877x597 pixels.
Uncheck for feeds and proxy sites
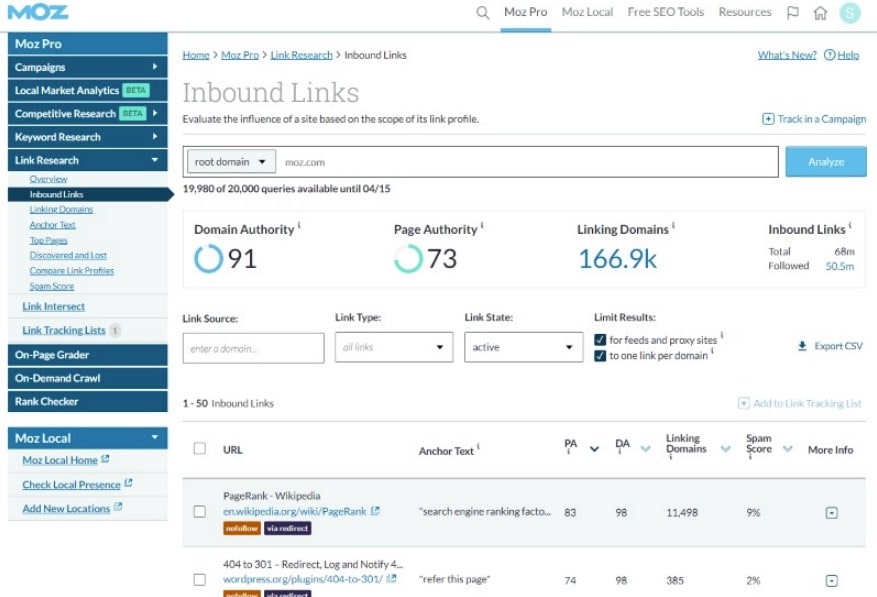[x=600, y=340]
